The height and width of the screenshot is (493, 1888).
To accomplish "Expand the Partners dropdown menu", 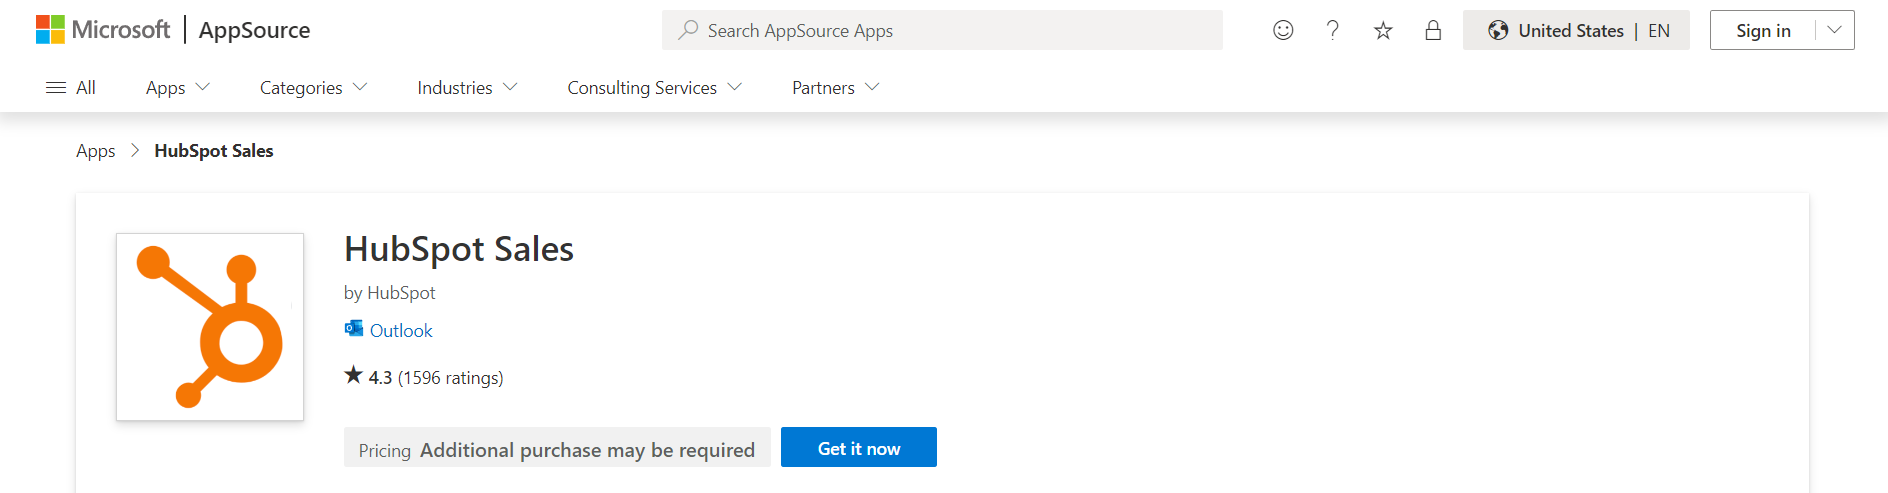I will (836, 88).
